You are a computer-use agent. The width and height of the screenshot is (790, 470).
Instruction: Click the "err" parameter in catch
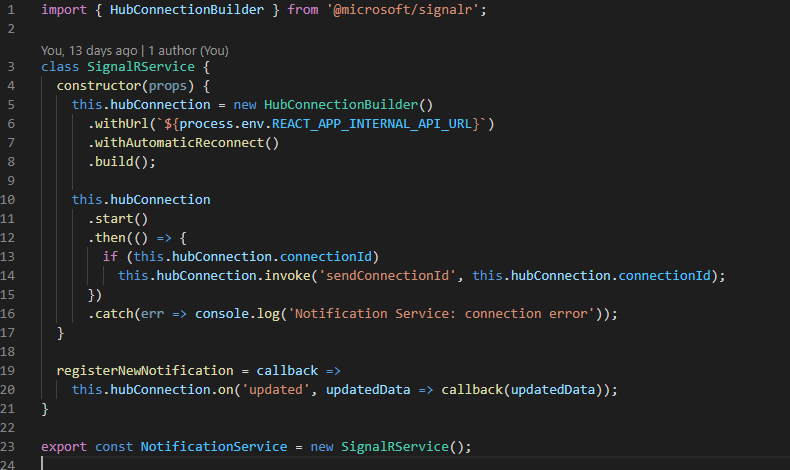[x=152, y=314]
